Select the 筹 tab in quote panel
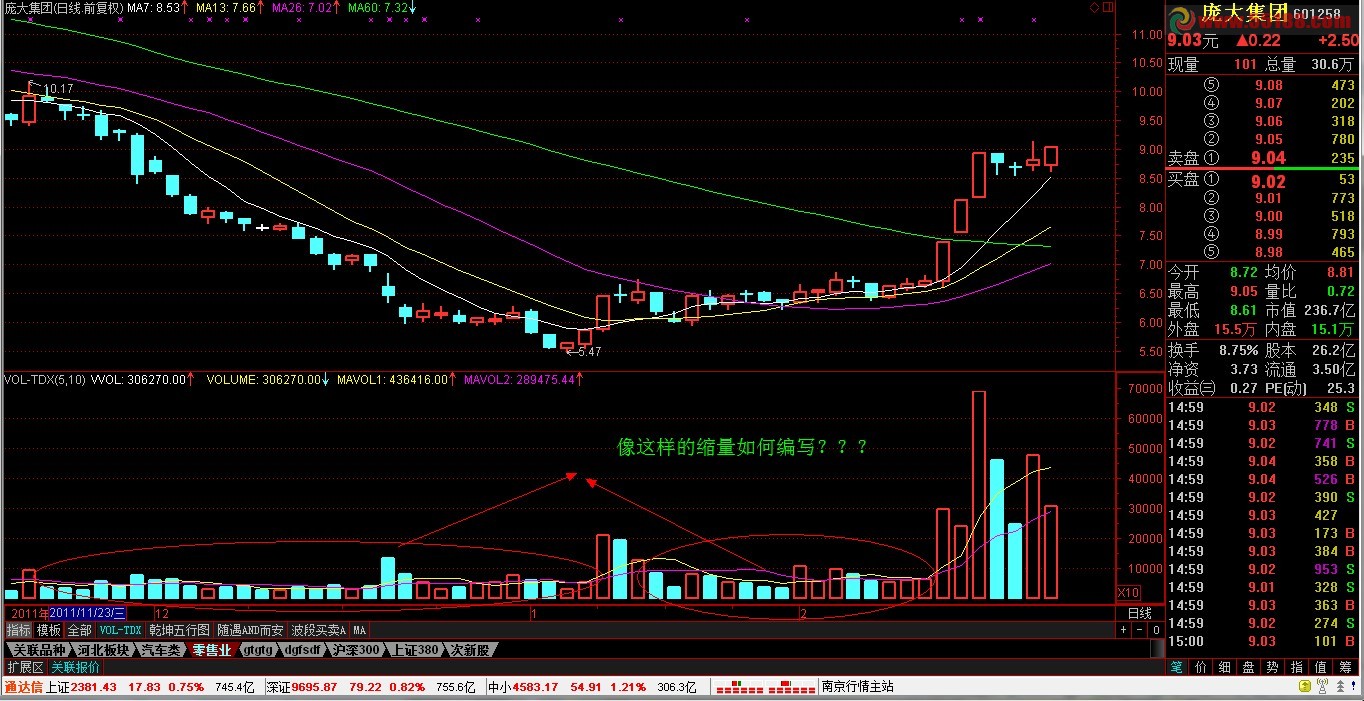1364x701 pixels. (1345, 667)
